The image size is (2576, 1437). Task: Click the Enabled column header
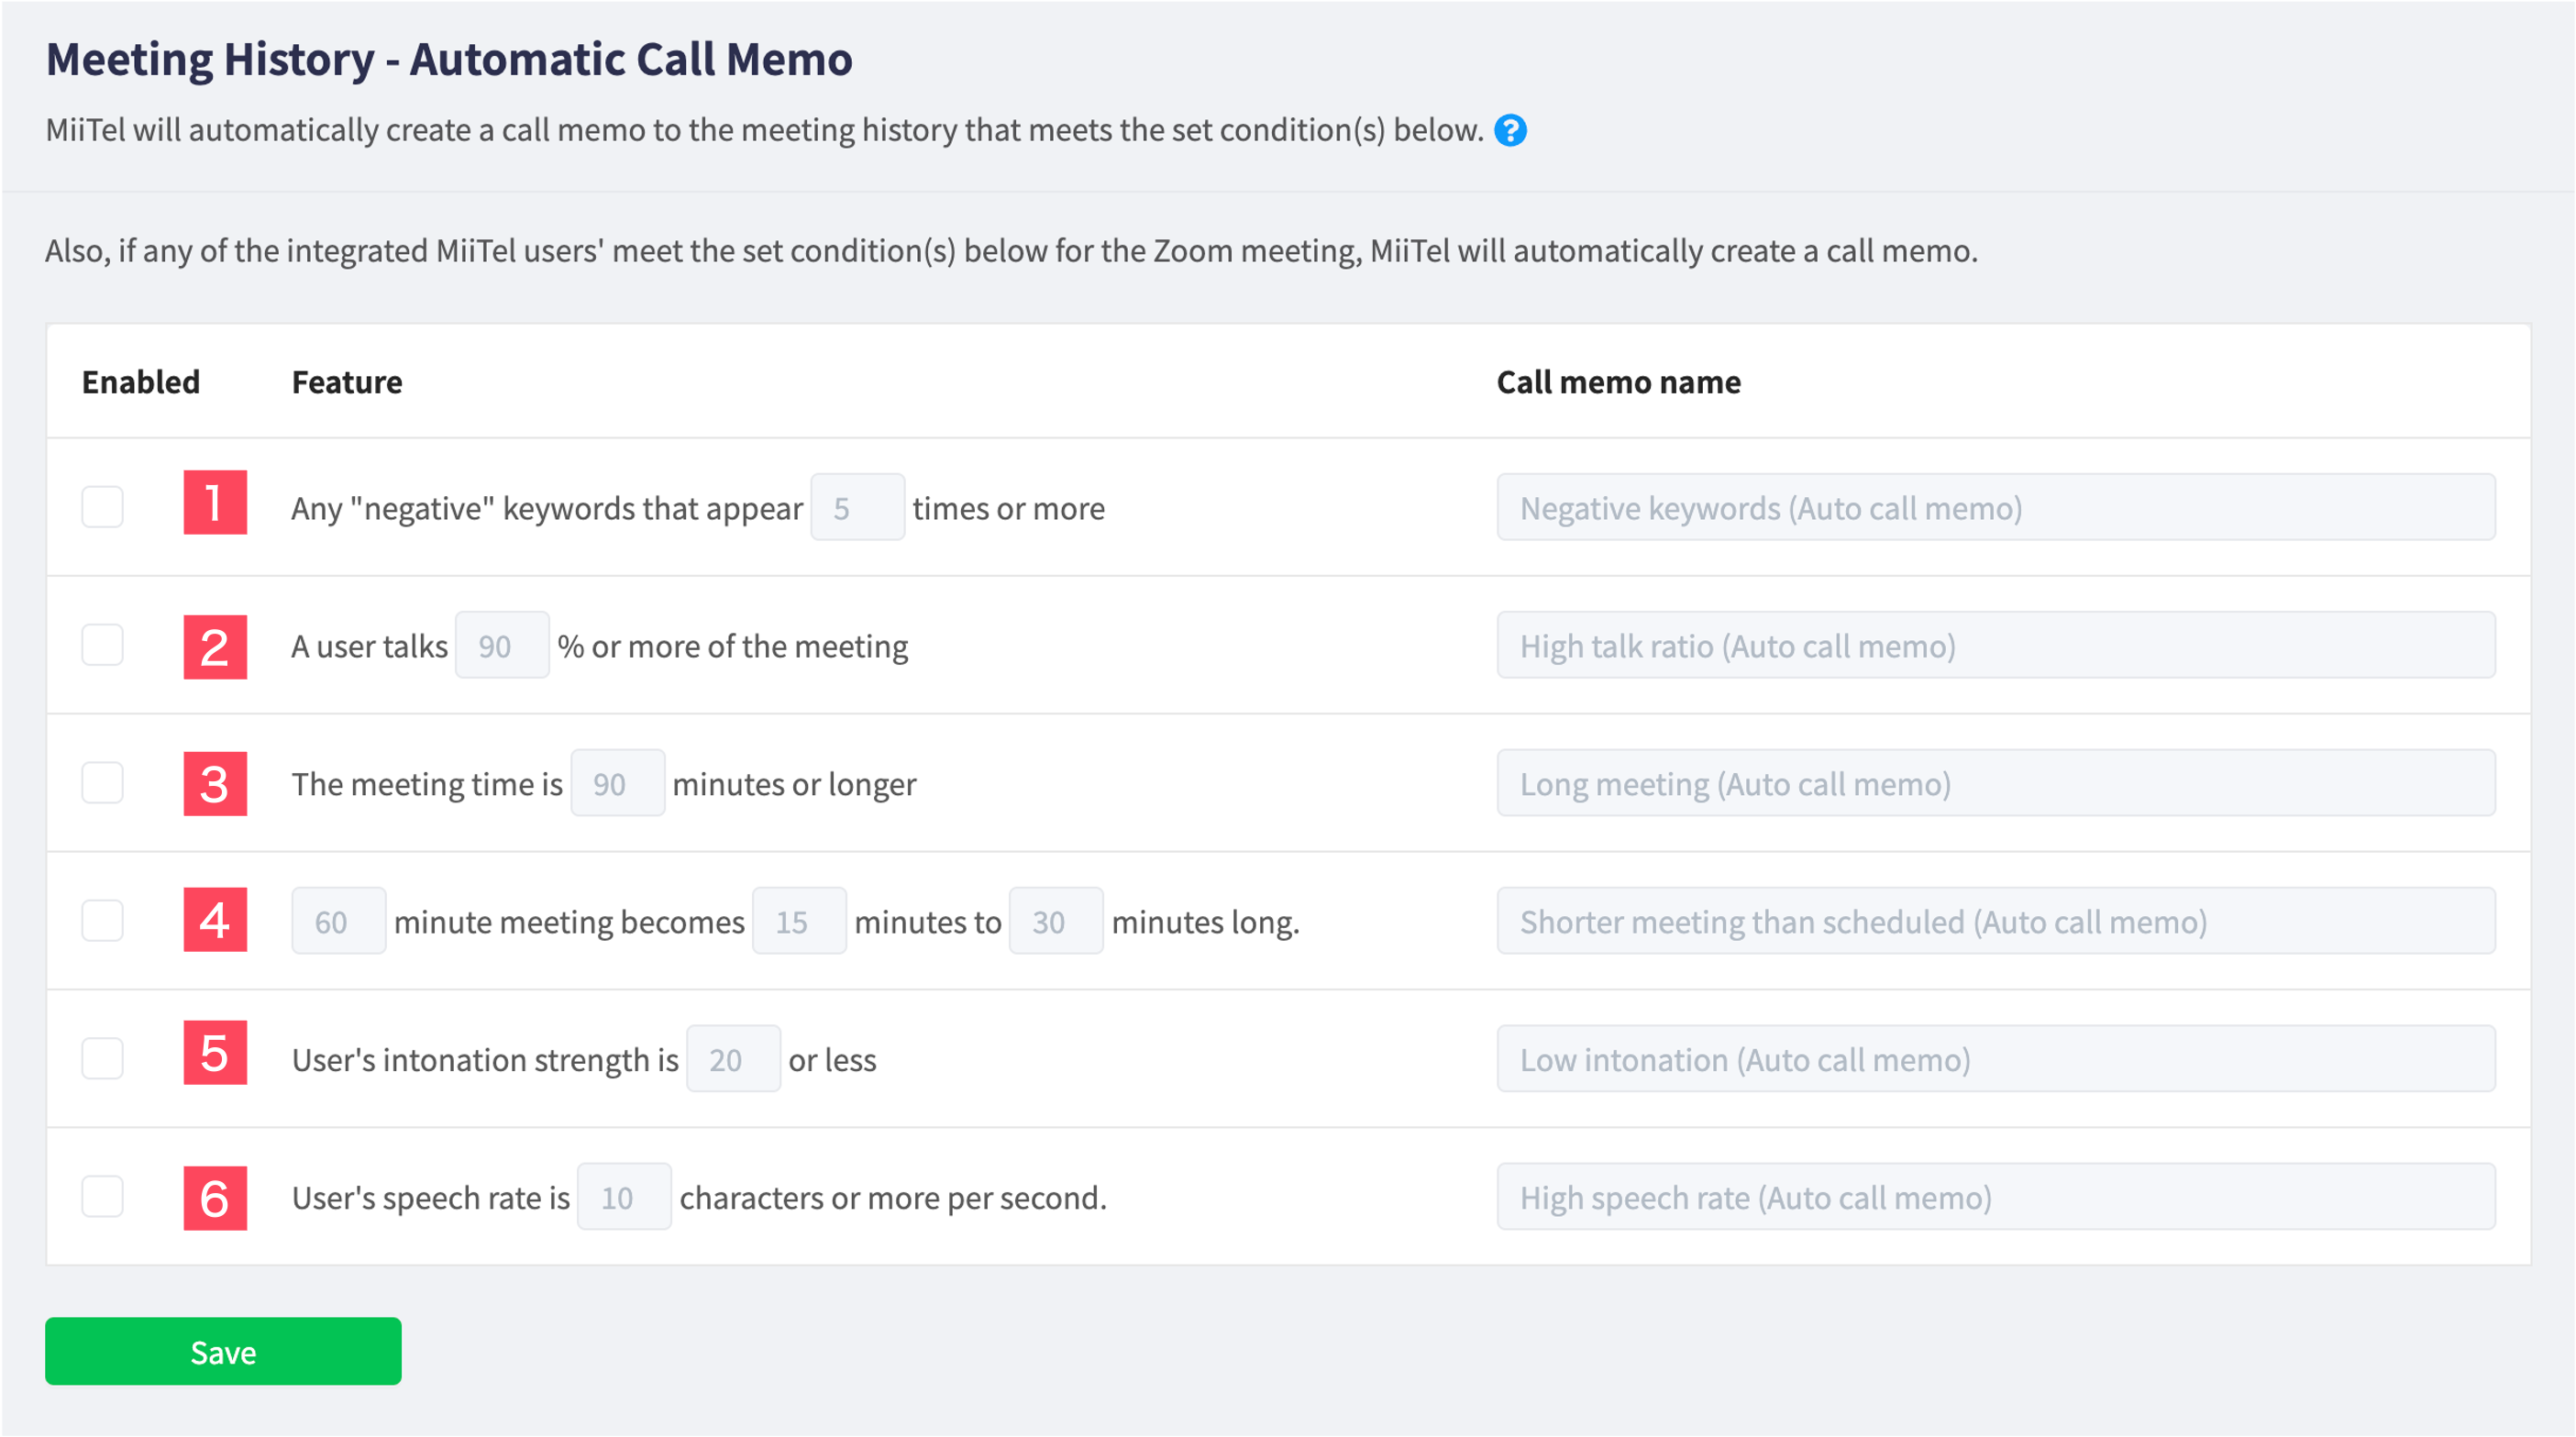point(141,382)
